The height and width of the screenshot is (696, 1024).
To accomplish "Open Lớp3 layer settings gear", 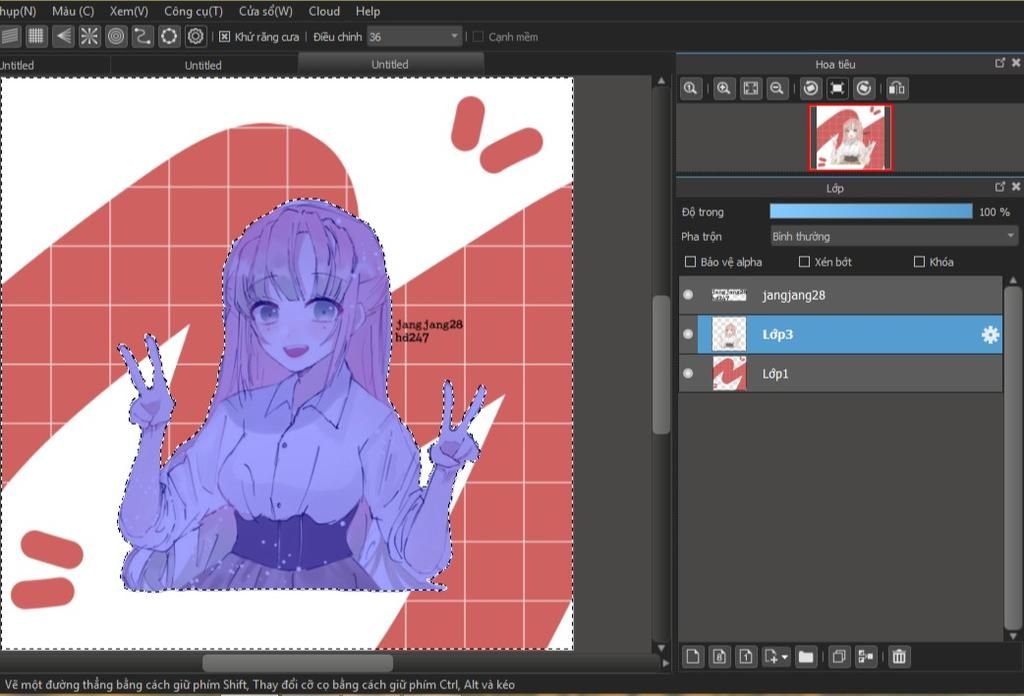I will [x=990, y=334].
